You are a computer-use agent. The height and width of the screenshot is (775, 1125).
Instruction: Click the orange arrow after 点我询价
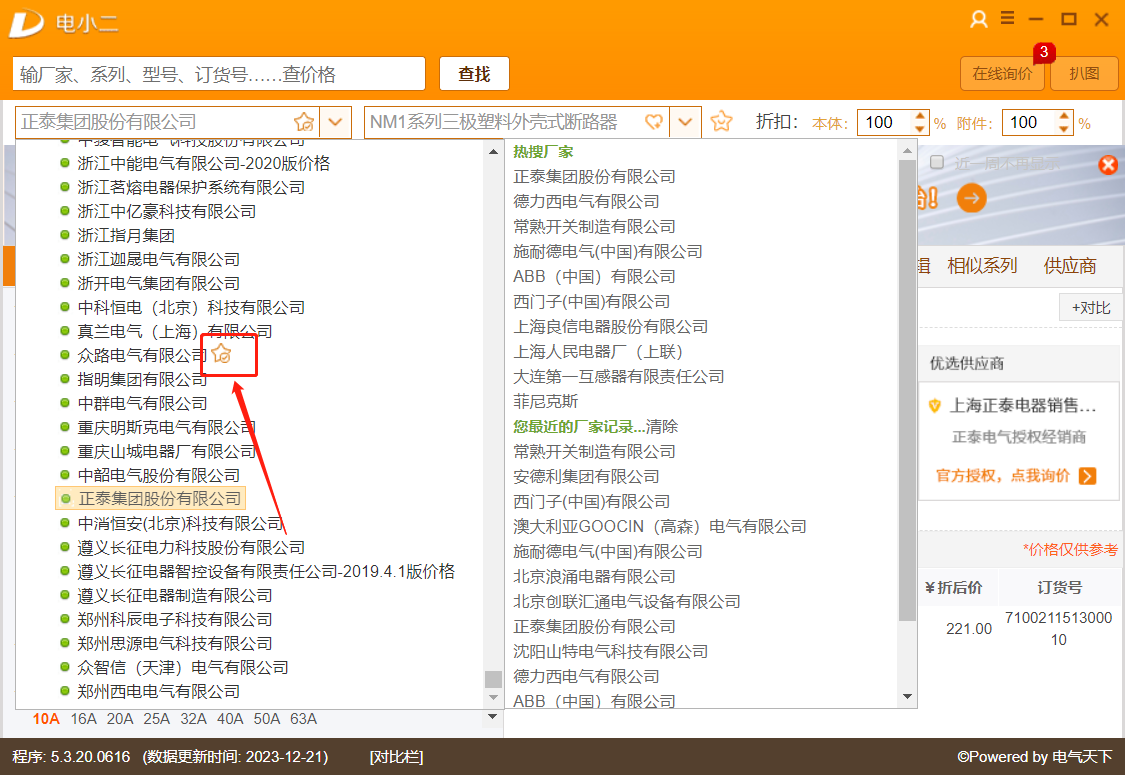[1088, 476]
